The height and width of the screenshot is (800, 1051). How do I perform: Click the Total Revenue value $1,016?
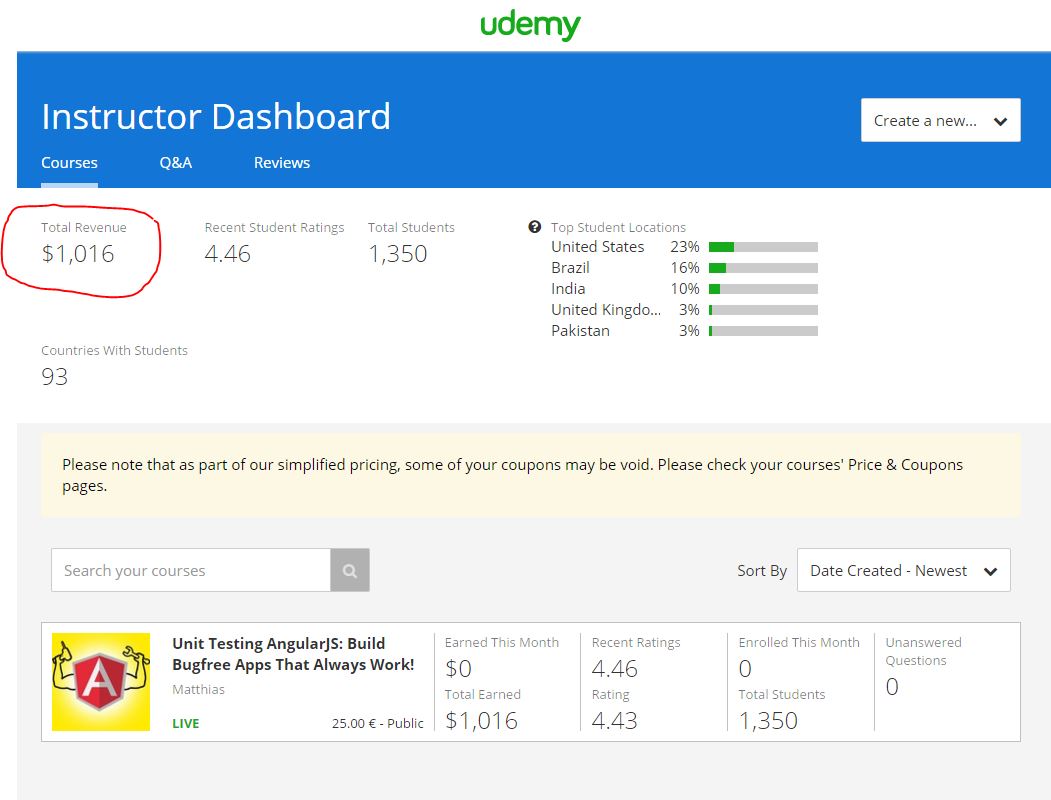[78, 254]
